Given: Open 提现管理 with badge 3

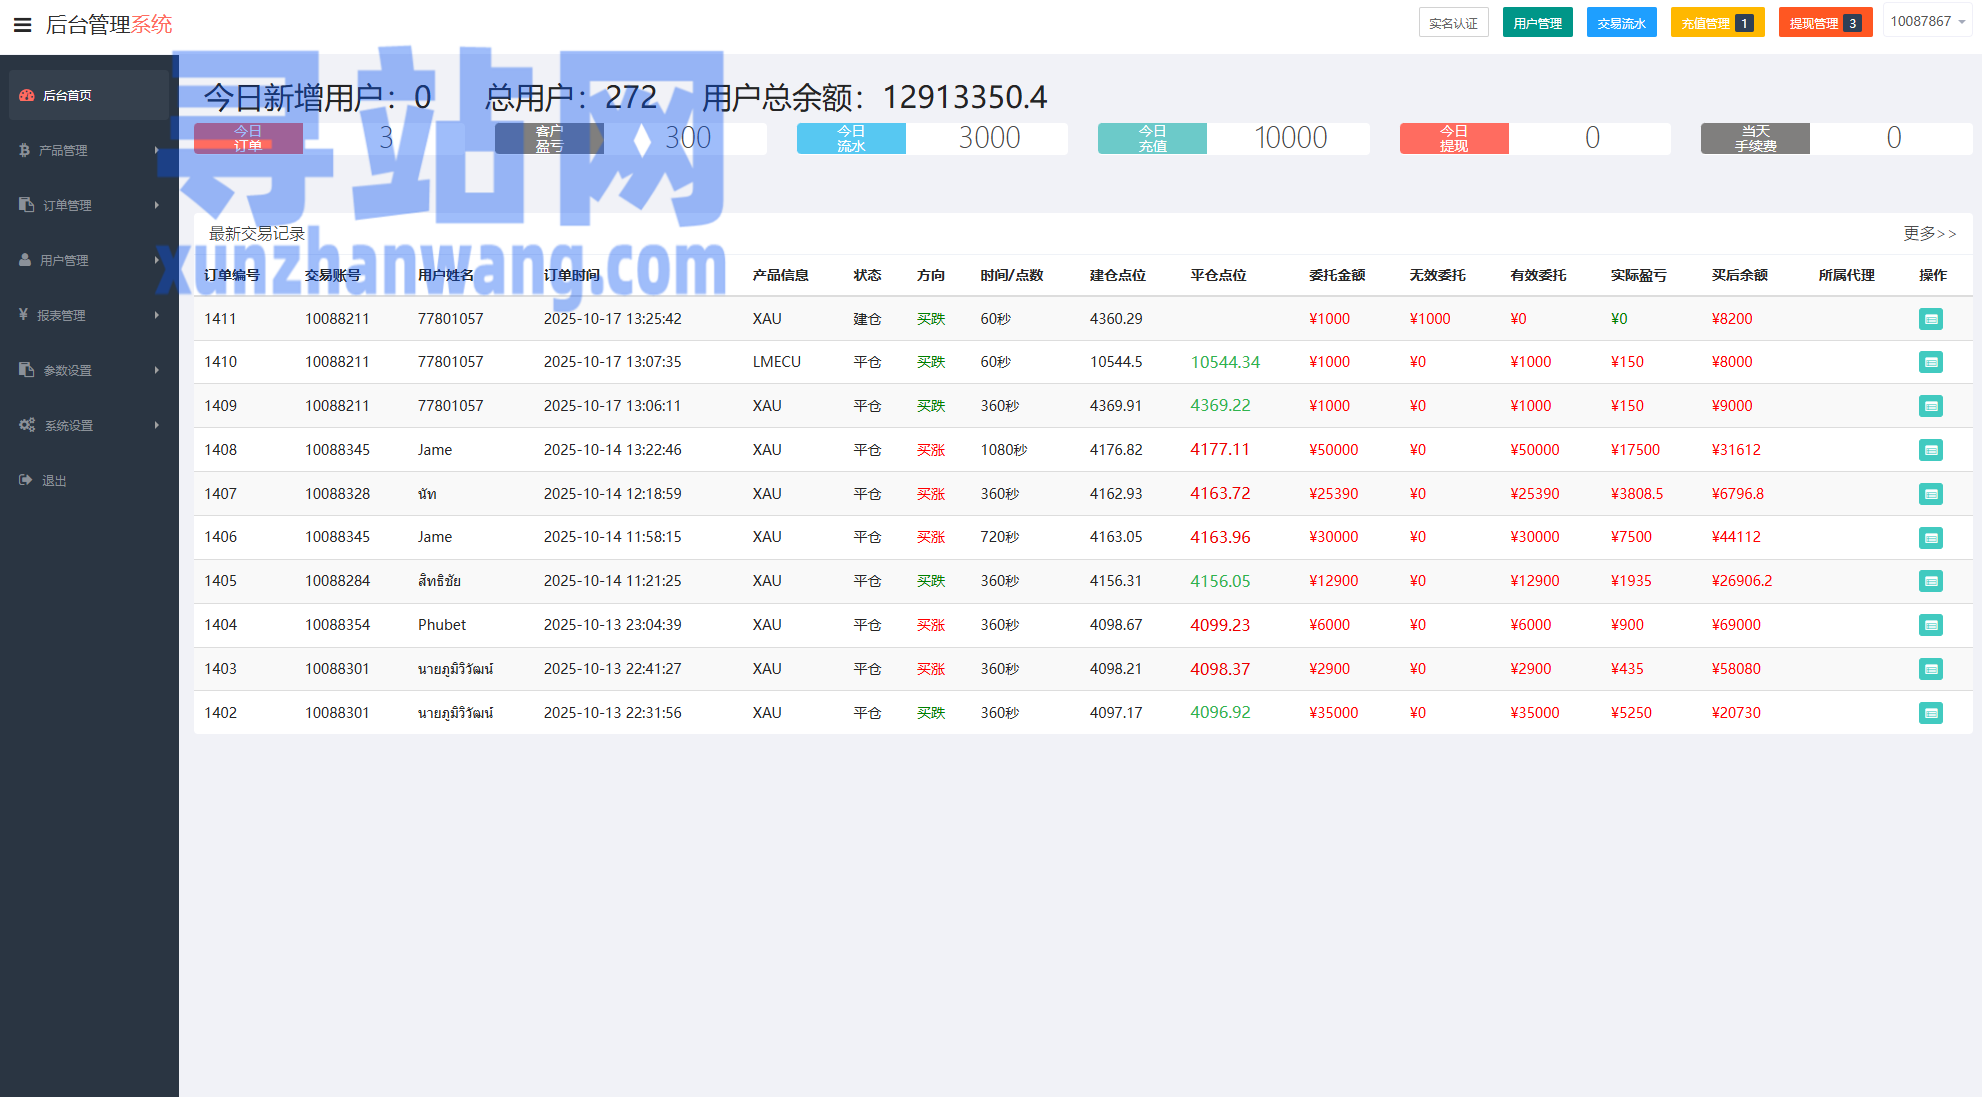Looking at the screenshot, I should pyautogui.click(x=1824, y=23).
